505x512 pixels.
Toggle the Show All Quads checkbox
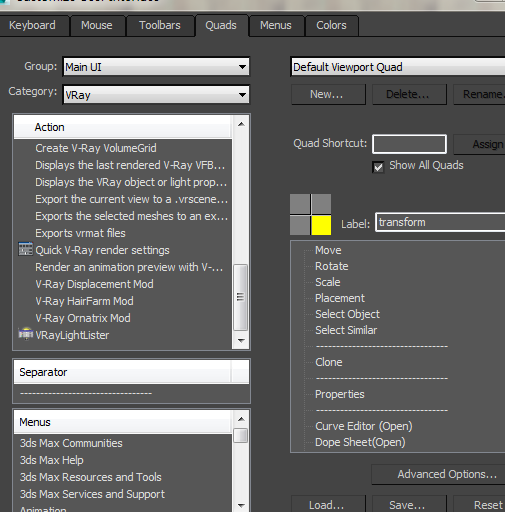[378, 166]
